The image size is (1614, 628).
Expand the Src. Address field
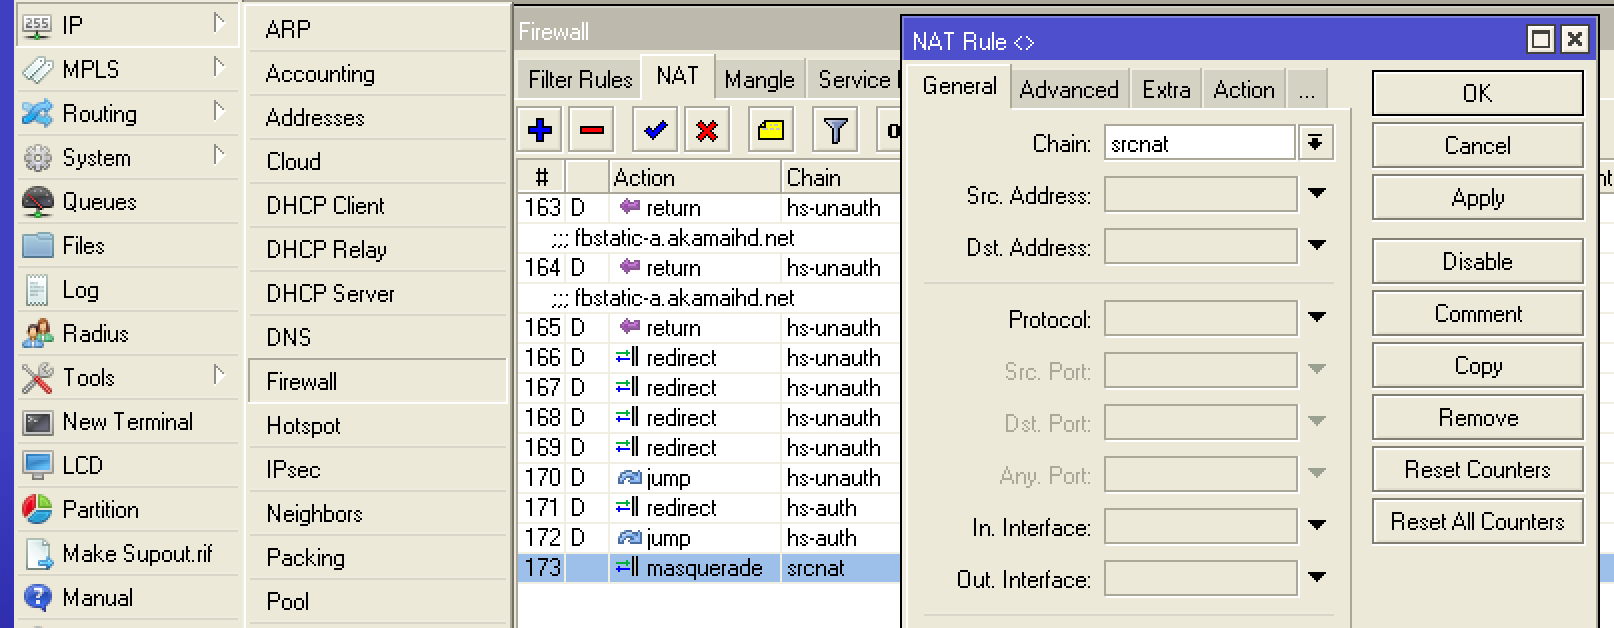(x=1317, y=193)
